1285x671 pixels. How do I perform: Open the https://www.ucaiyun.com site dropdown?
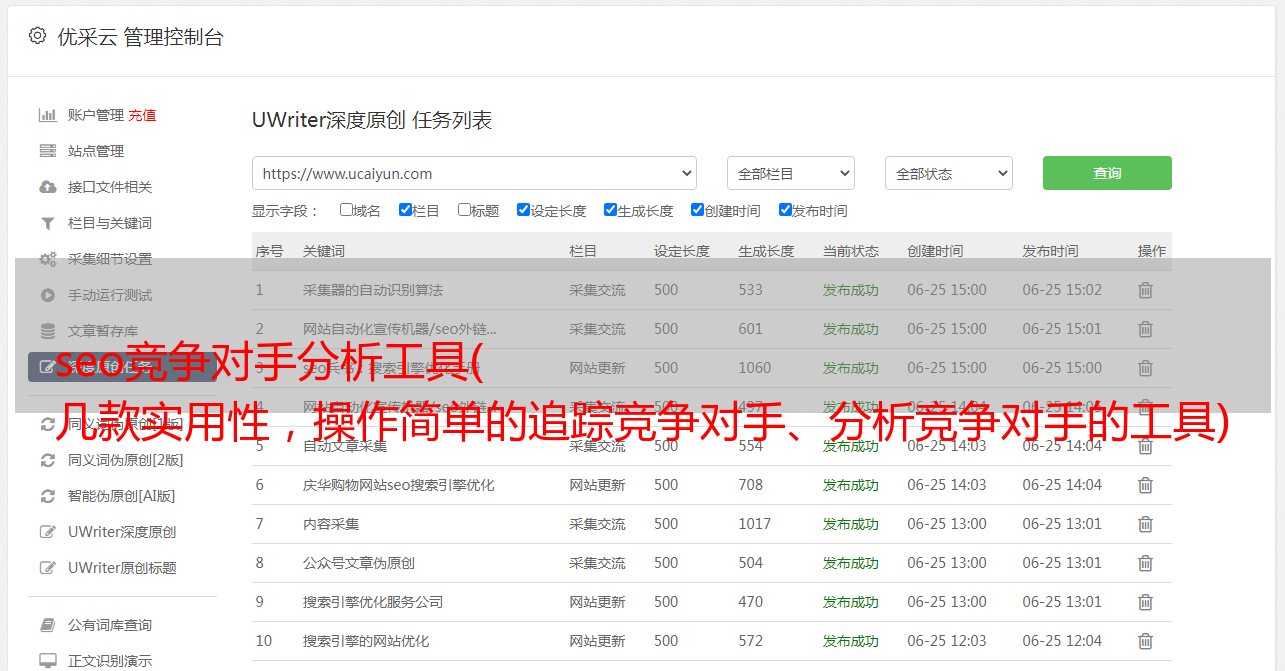[x=474, y=173]
